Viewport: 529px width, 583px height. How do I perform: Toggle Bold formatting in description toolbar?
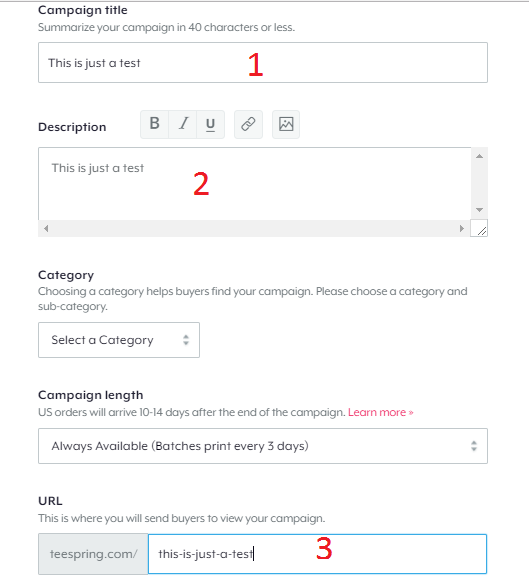click(x=154, y=124)
